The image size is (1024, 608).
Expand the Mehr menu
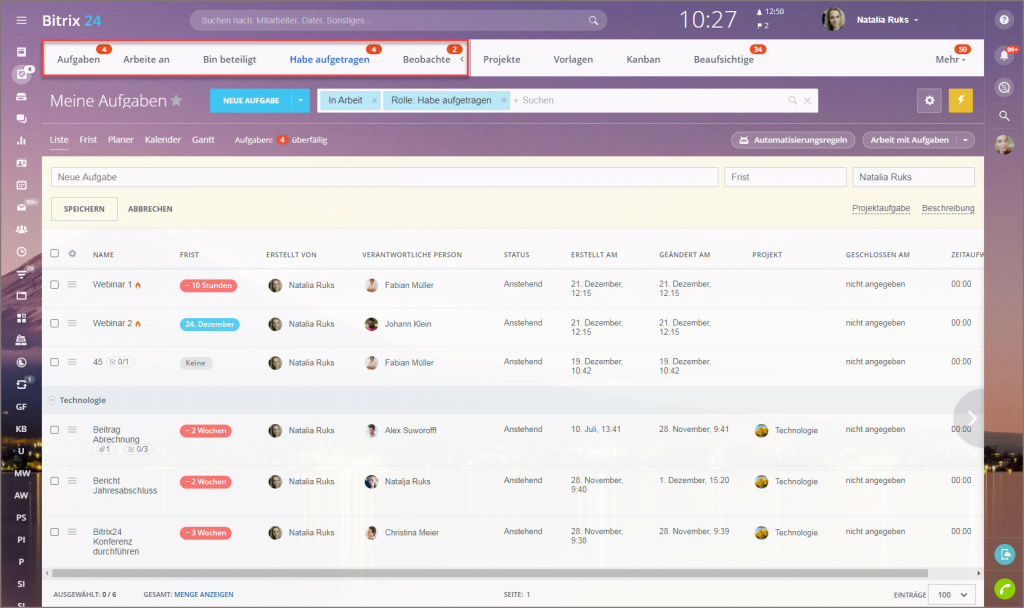[x=950, y=59]
